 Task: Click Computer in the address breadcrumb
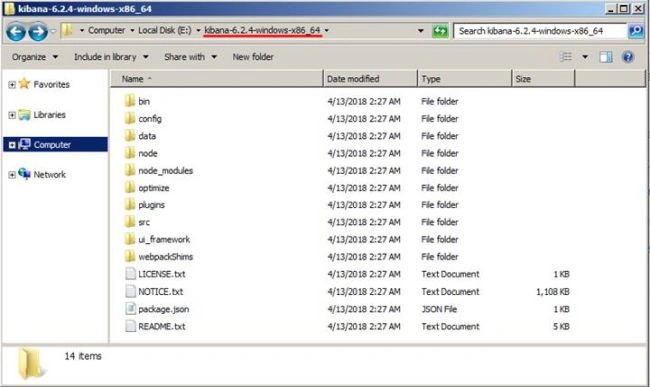(107, 30)
